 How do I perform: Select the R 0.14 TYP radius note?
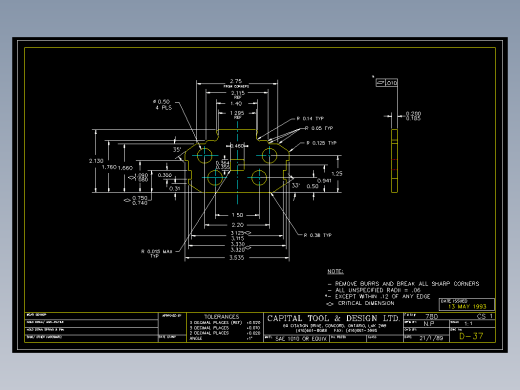tap(310, 118)
